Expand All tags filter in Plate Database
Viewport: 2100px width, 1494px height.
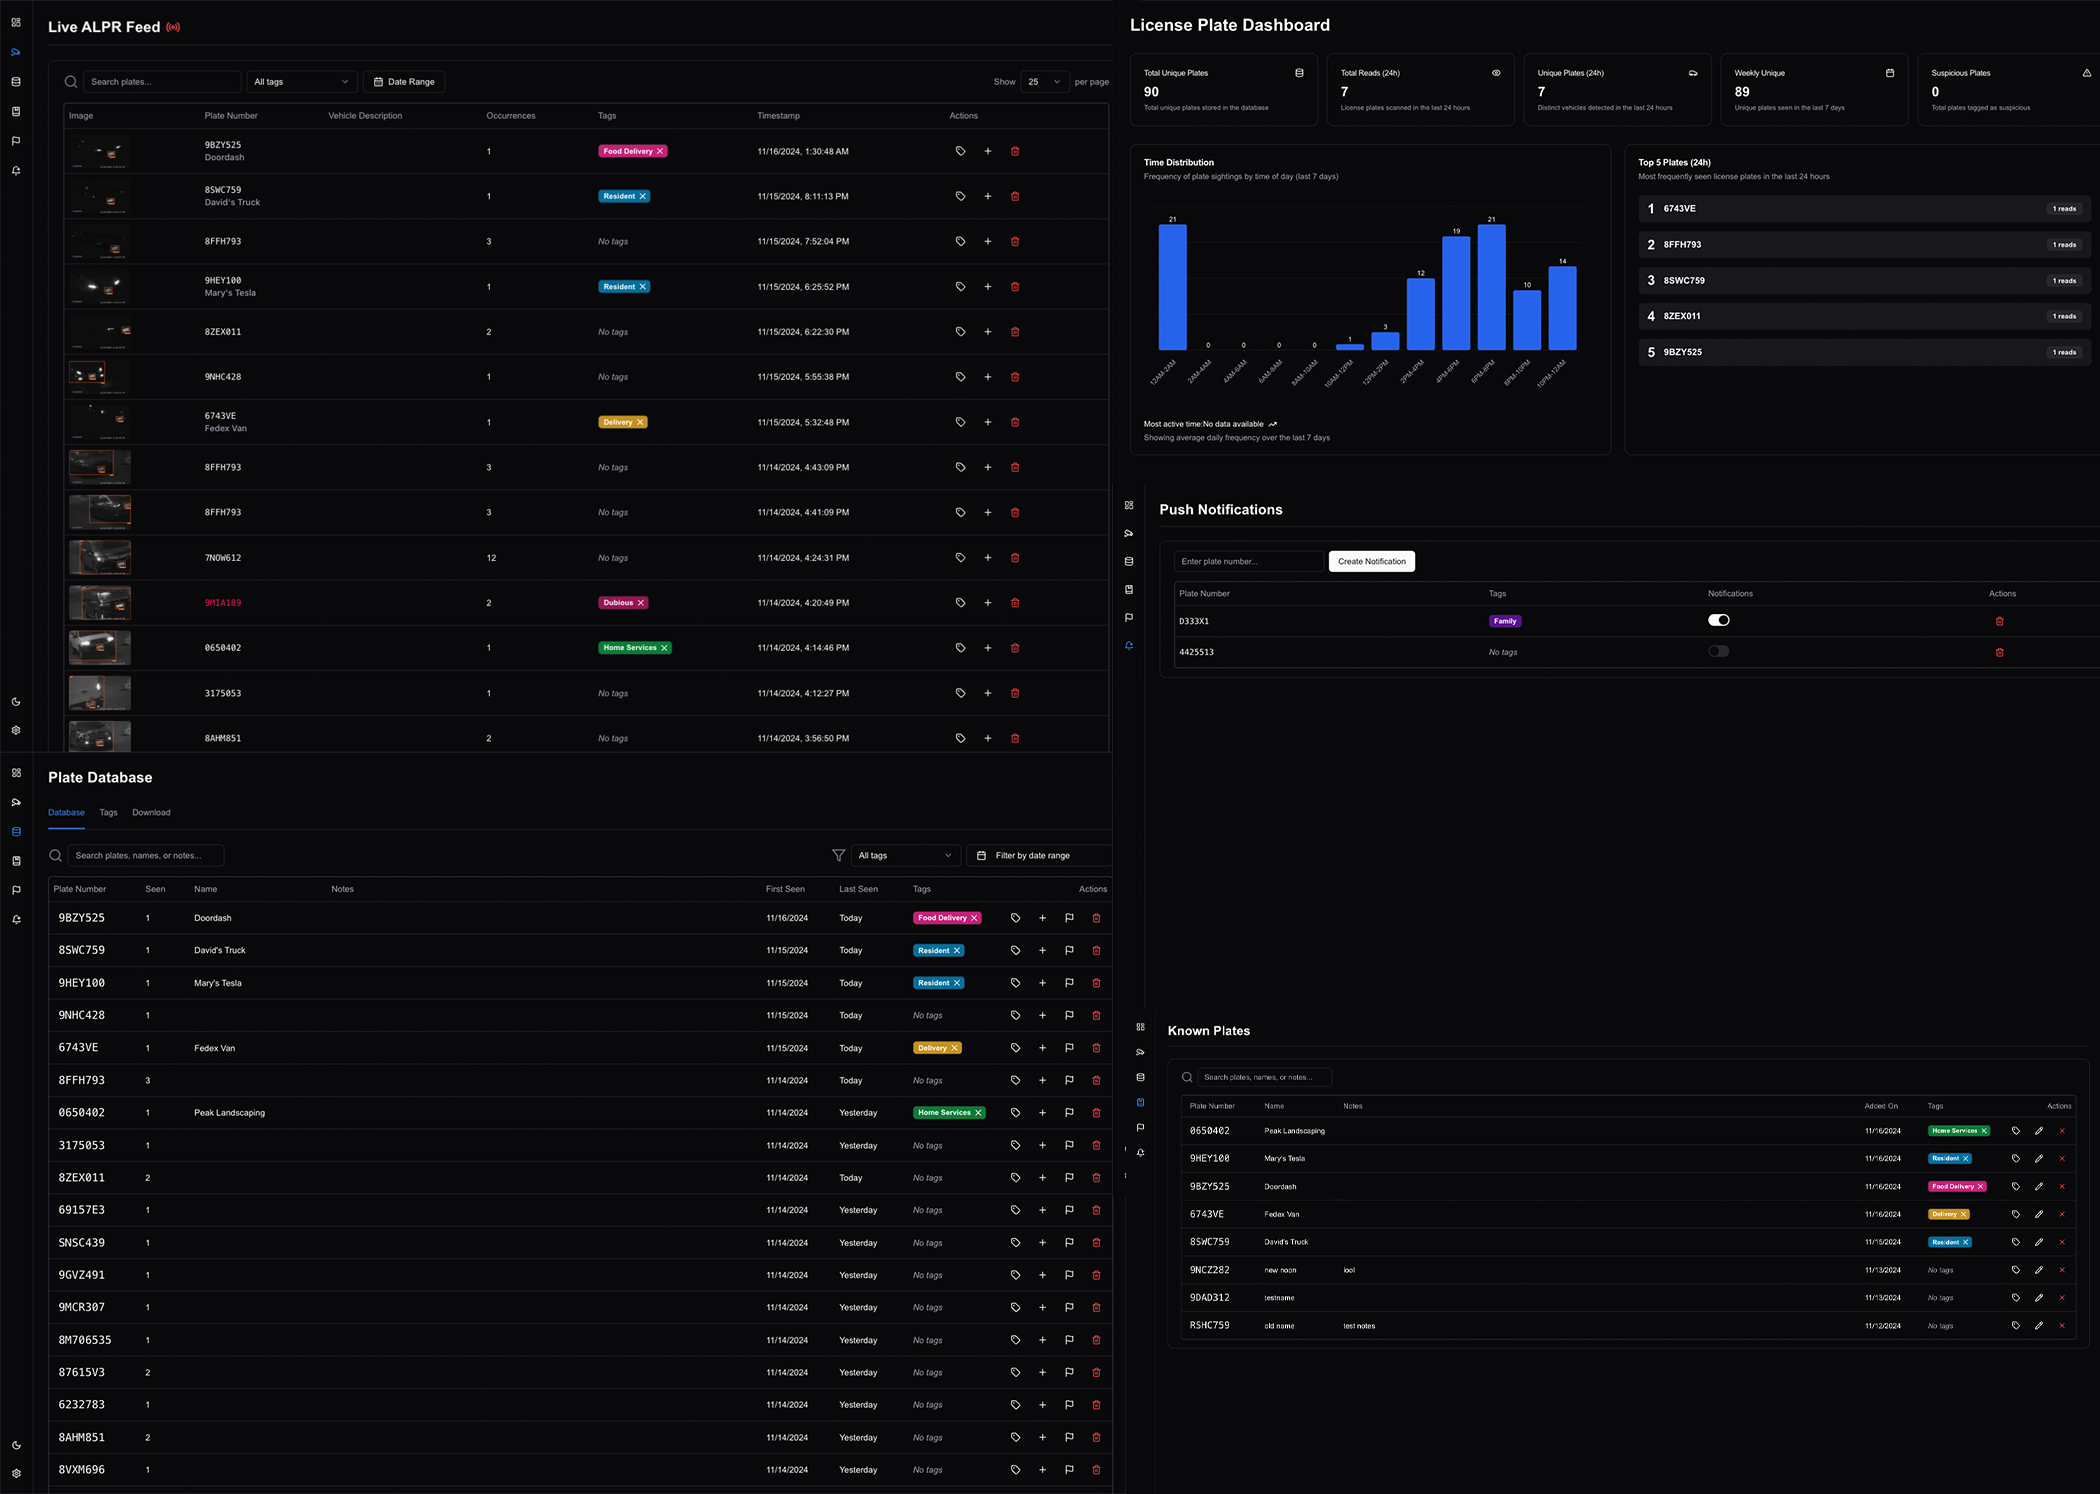[x=904, y=855]
